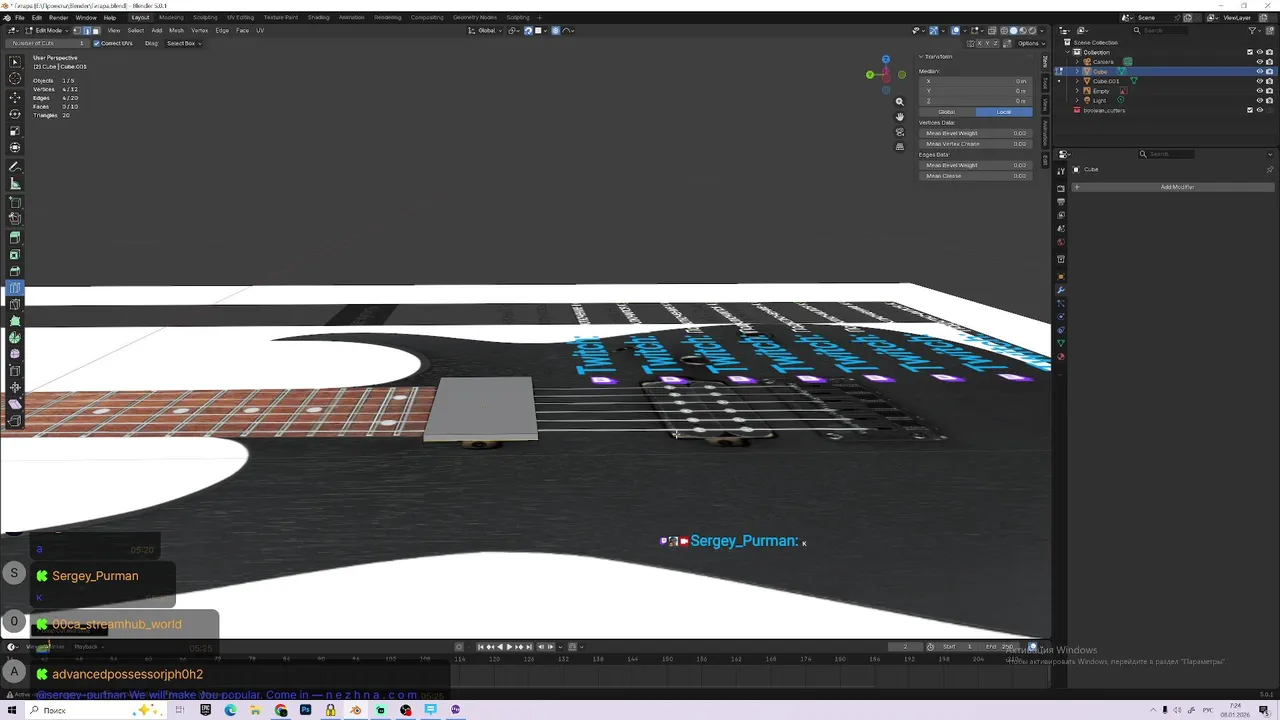Adjust the Mean Crease edge slider

[x=976, y=176]
